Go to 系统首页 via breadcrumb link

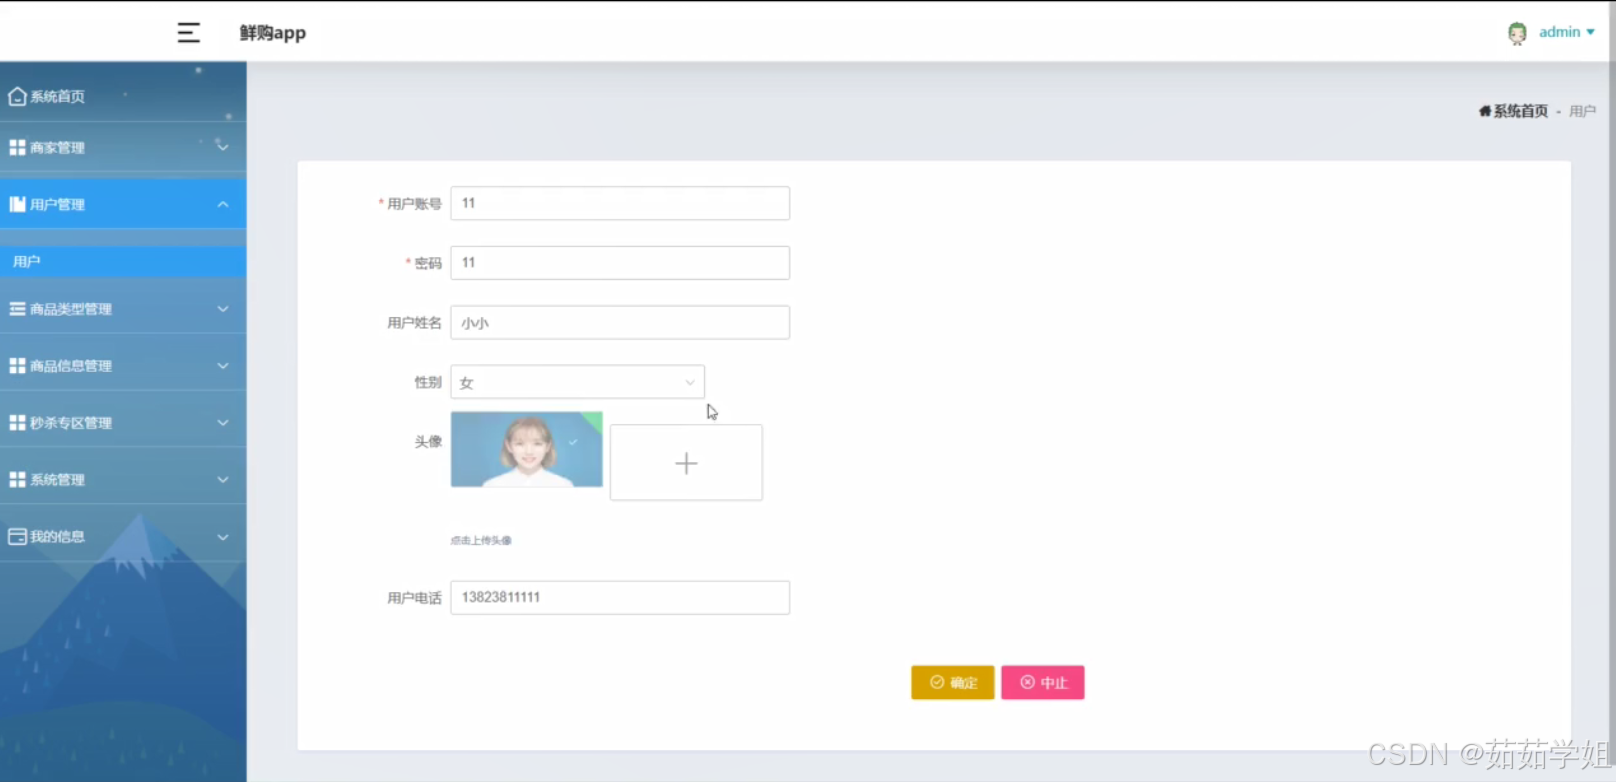(x=1520, y=111)
